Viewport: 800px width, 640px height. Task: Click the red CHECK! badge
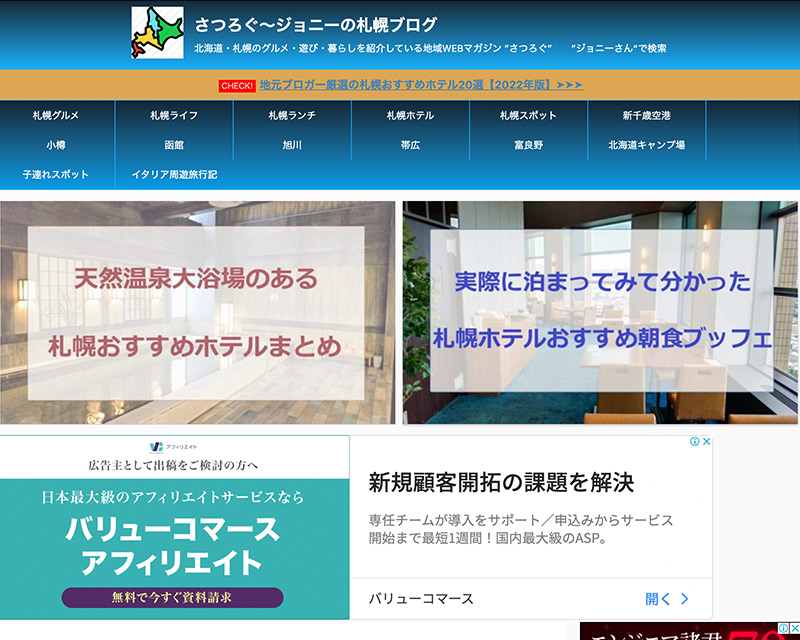pyautogui.click(x=237, y=86)
